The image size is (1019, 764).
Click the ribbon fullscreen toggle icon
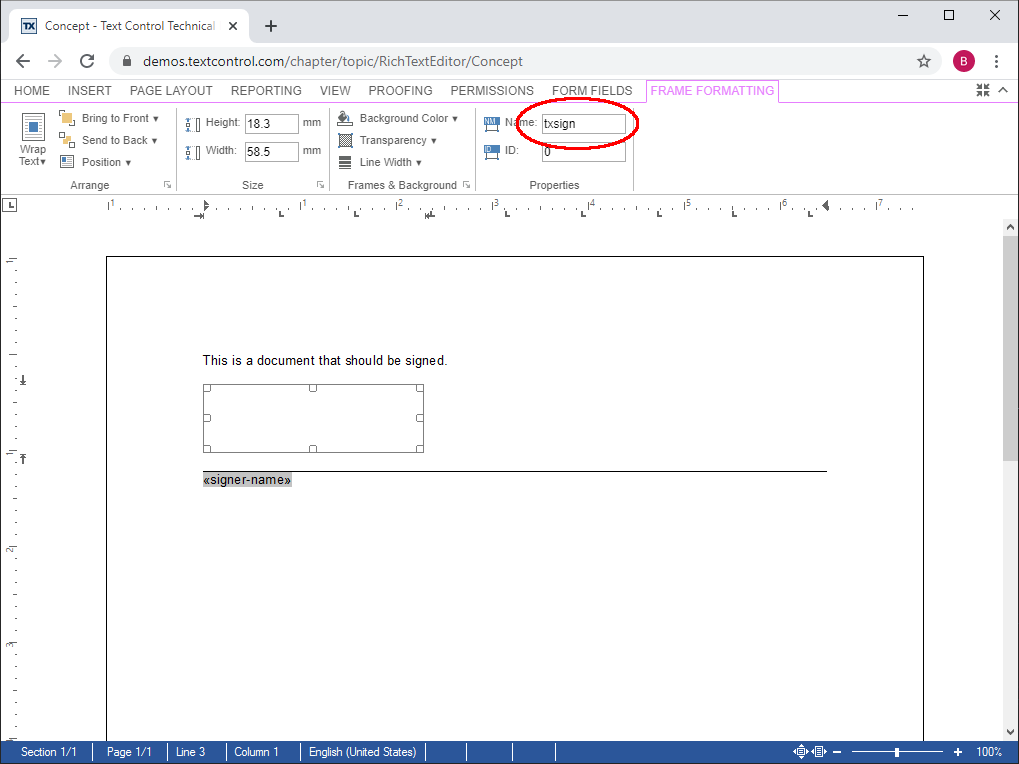(983, 90)
